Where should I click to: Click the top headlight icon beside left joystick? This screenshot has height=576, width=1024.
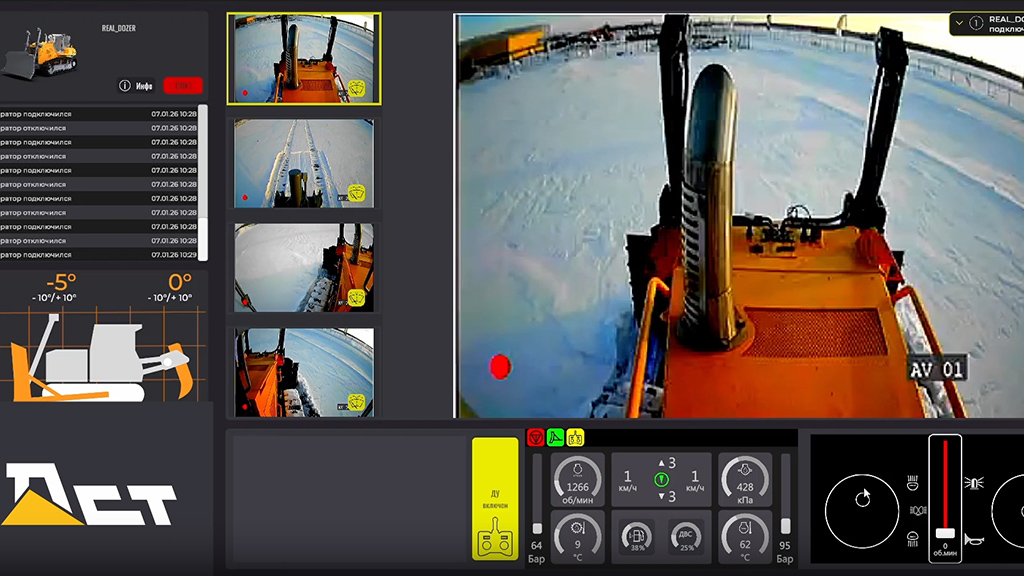(911, 483)
